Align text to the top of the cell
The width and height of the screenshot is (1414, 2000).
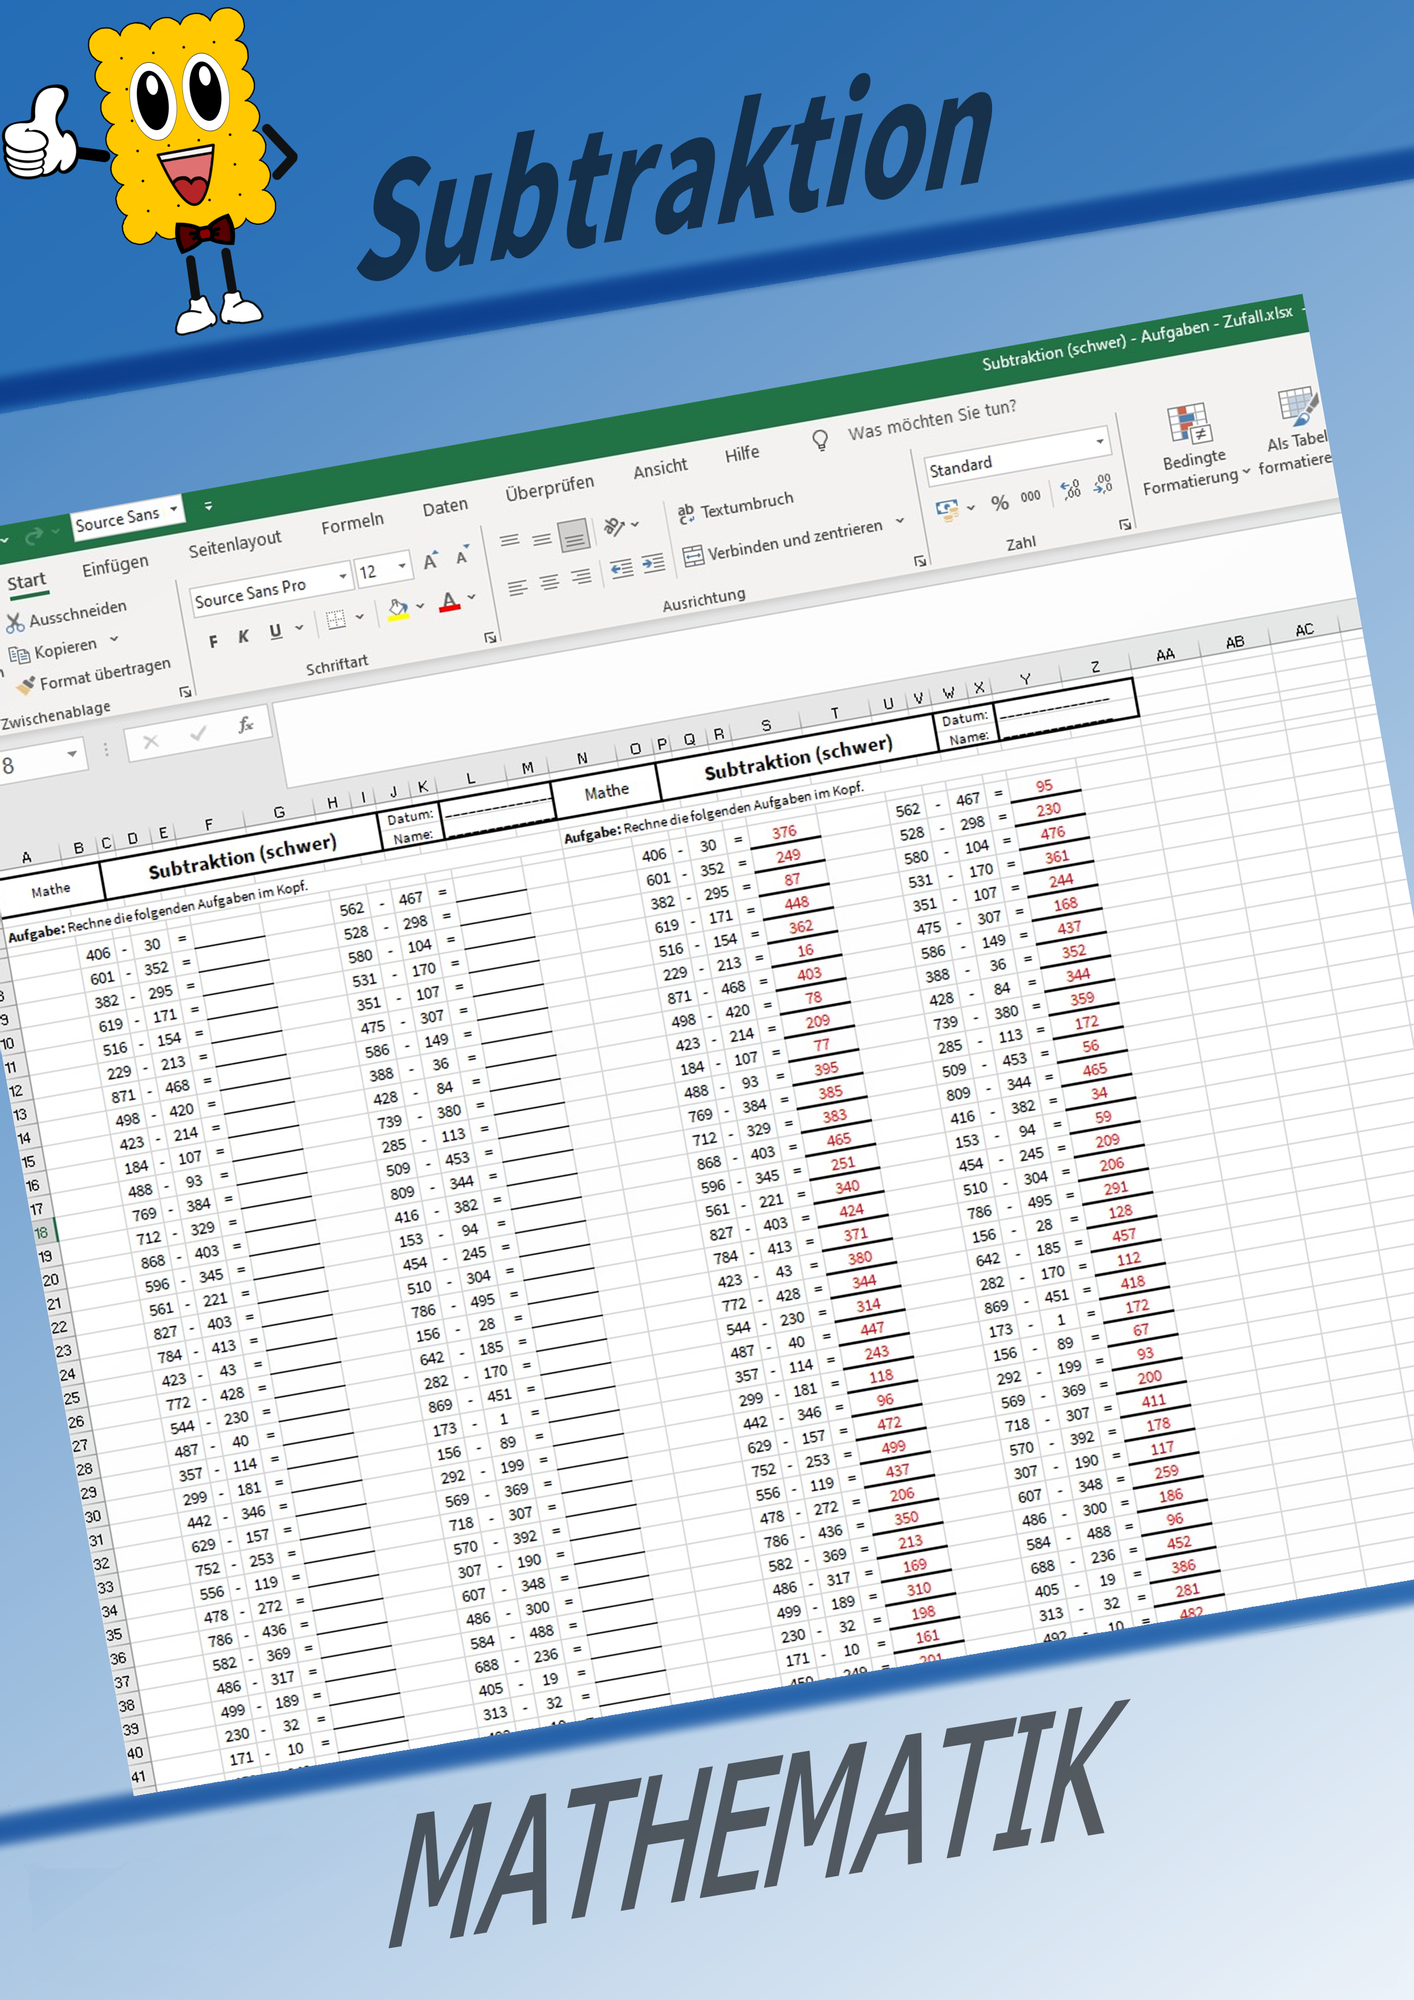pyautogui.click(x=510, y=541)
